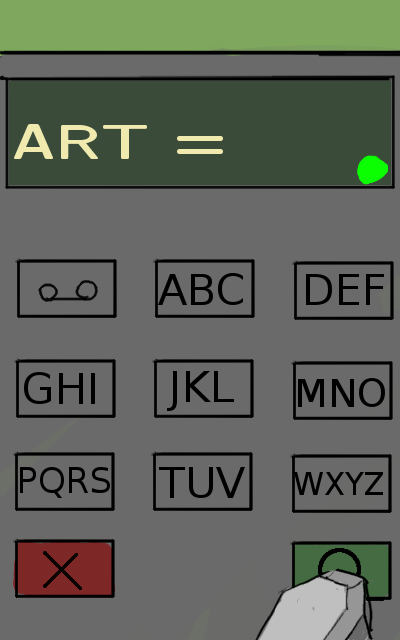This screenshot has width=400, height=640.
Task: Click the blank gap between X and circle keys
Action: [203, 569]
